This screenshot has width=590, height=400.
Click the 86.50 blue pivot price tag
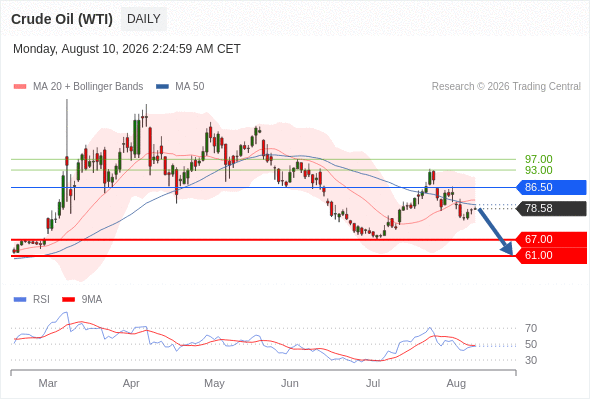point(552,187)
